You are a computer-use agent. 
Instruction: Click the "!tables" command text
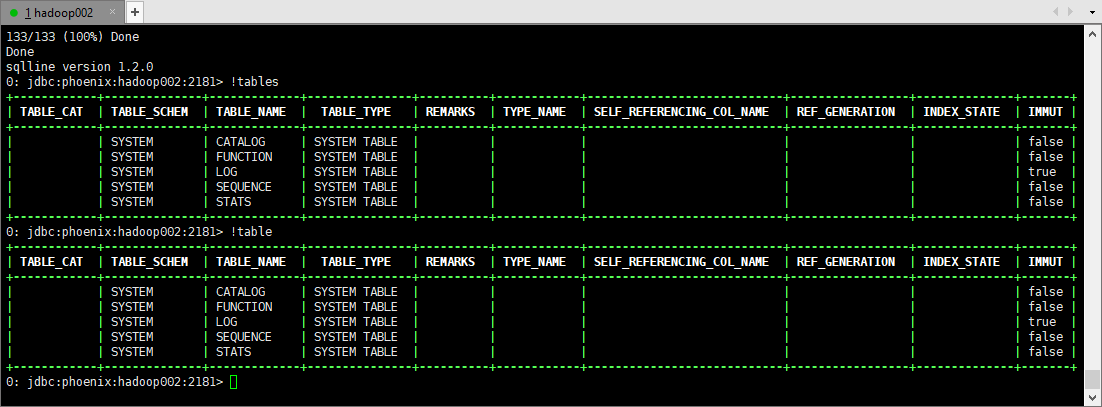[x=254, y=82]
